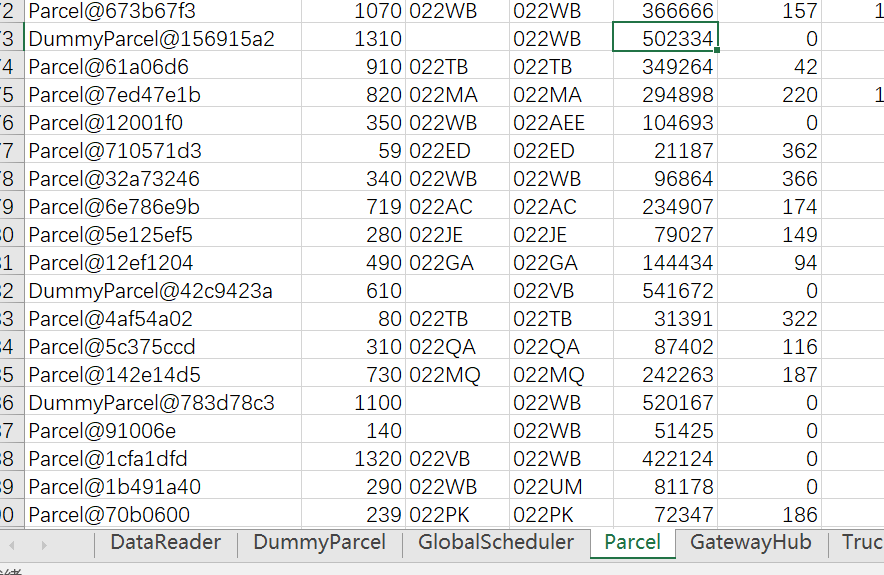Switch to the GatewayHub sheet tab
This screenshot has height=575, width=884.
[751, 542]
